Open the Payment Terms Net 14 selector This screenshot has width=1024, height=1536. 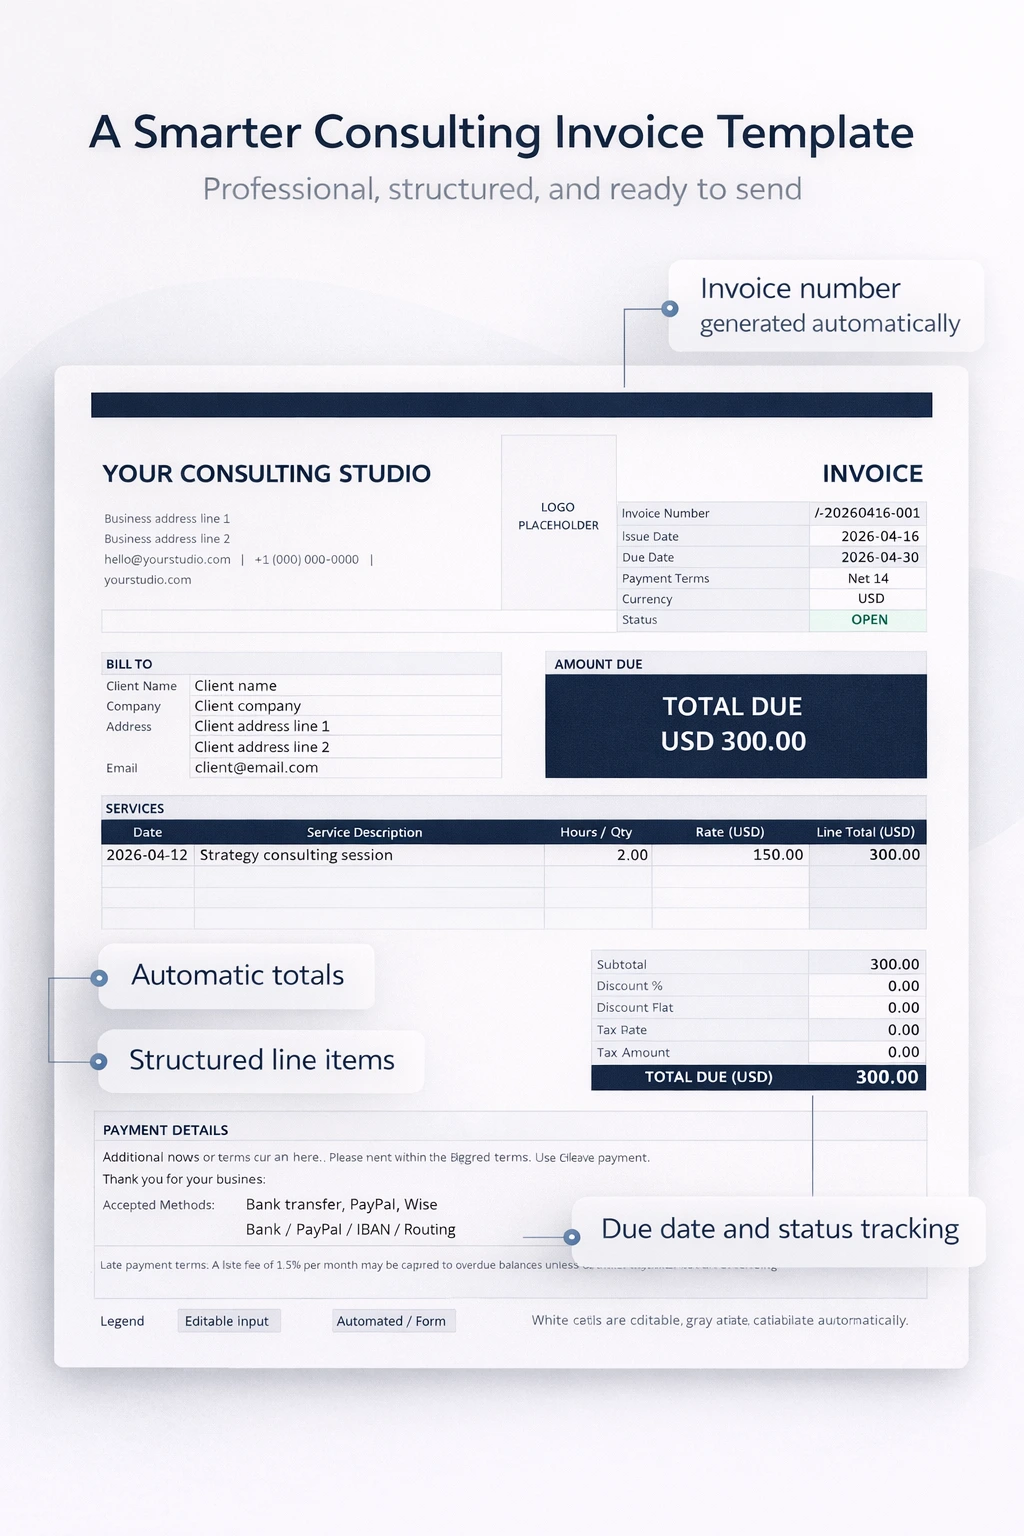(867, 578)
